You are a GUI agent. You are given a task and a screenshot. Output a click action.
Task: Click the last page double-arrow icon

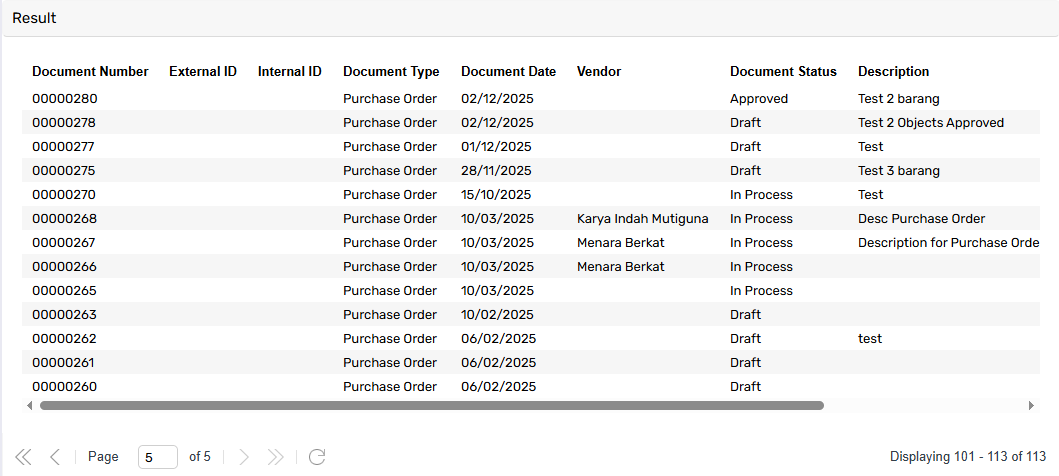pyautogui.click(x=276, y=457)
